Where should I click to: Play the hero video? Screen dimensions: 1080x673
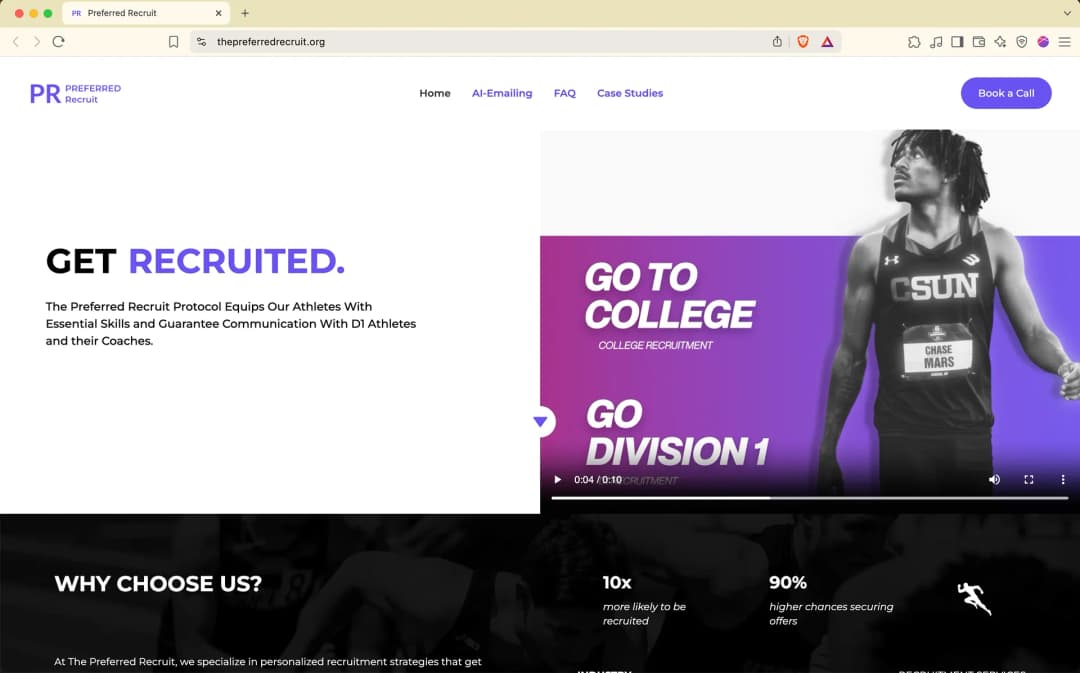click(x=558, y=479)
